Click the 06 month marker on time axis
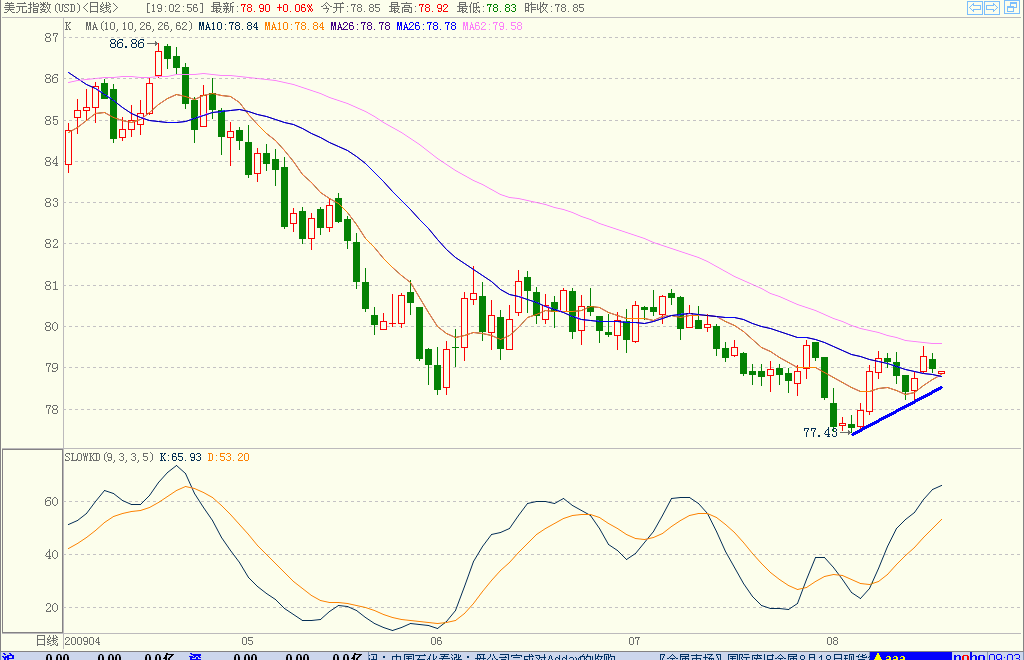Image resolution: width=1024 pixels, height=660 pixels. [x=436, y=641]
